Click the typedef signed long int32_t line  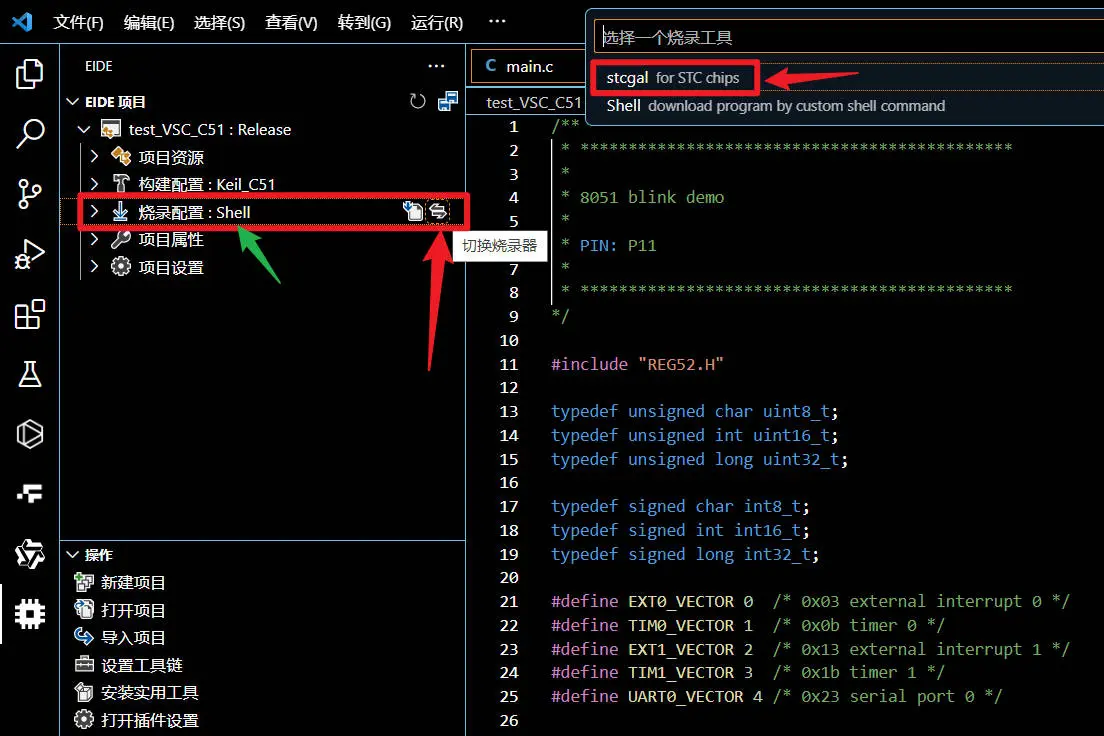pyautogui.click(x=685, y=554)
